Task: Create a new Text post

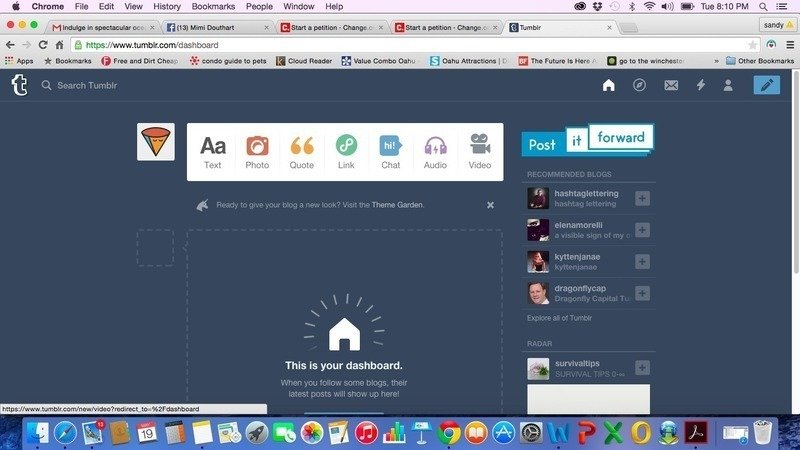Action: pyautogui.click(x=212, y=151)
